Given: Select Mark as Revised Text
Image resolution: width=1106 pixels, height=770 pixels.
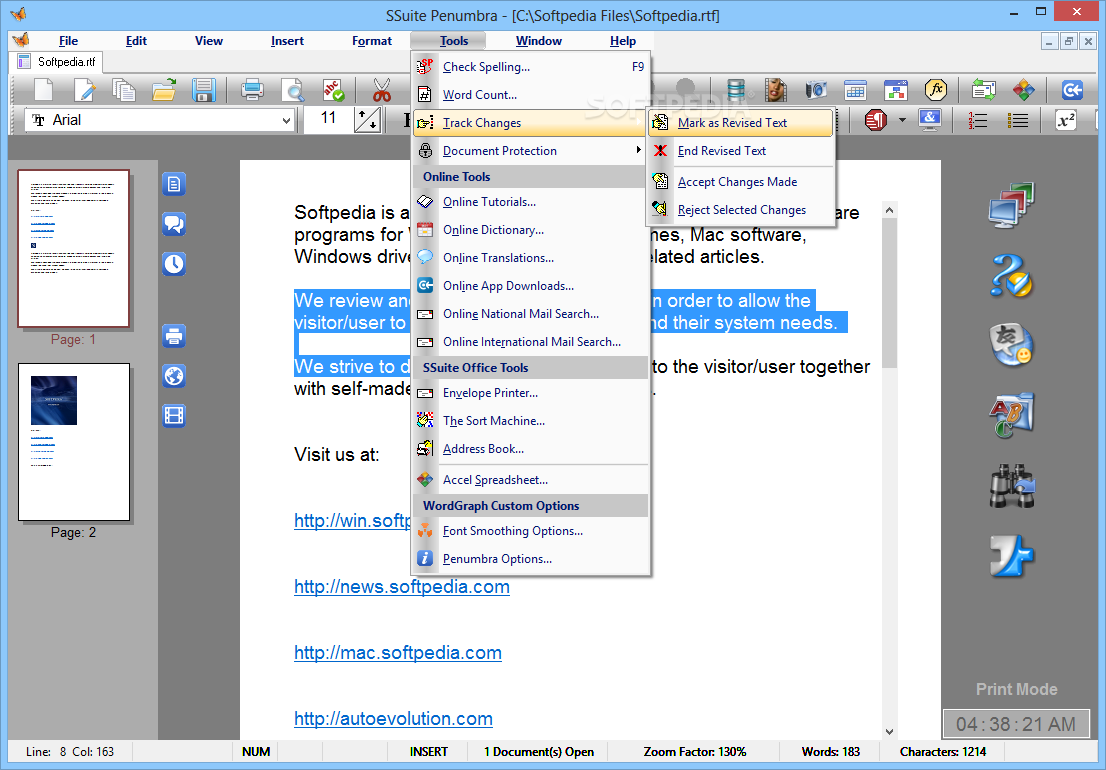Looking at the screenshot, I should pos(741,123).
